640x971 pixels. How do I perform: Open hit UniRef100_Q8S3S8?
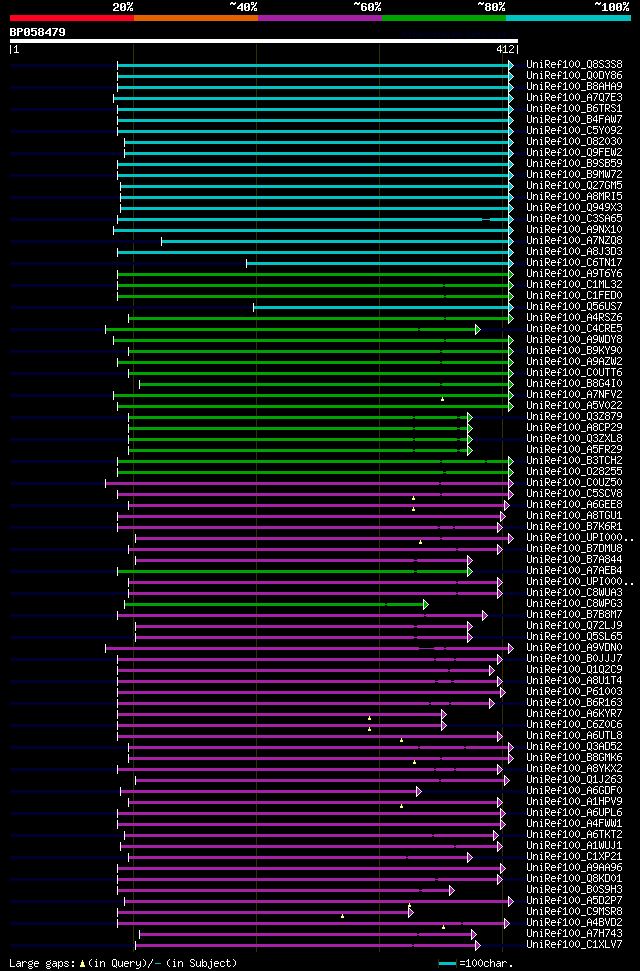574,64
